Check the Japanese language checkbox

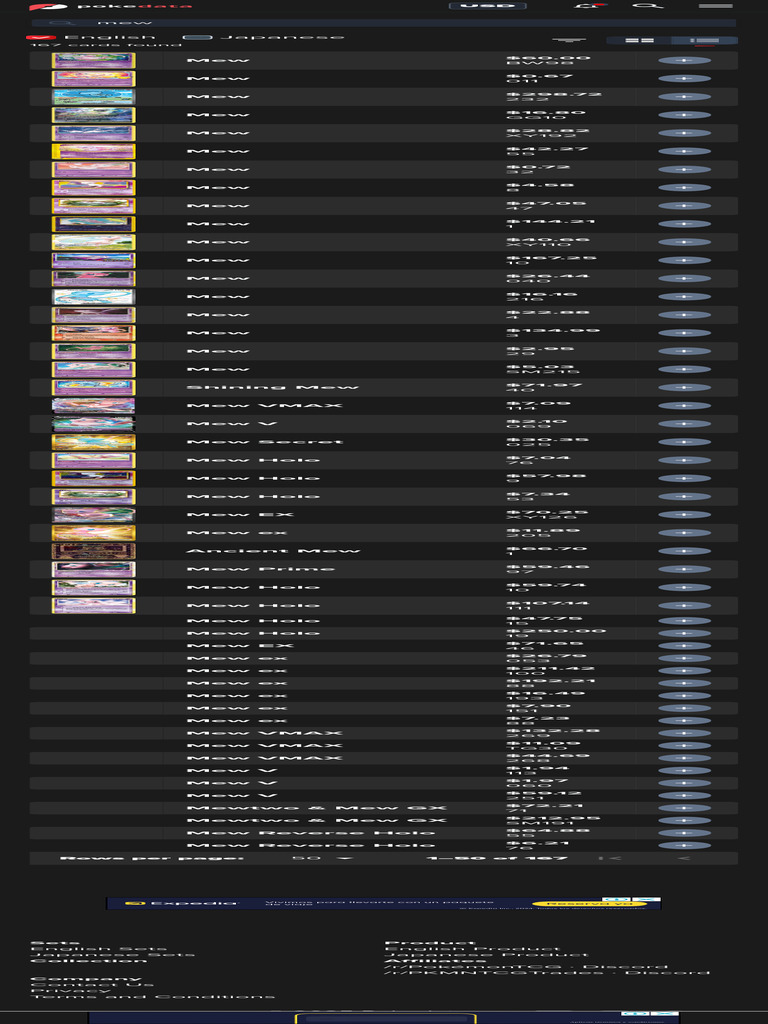197,37
